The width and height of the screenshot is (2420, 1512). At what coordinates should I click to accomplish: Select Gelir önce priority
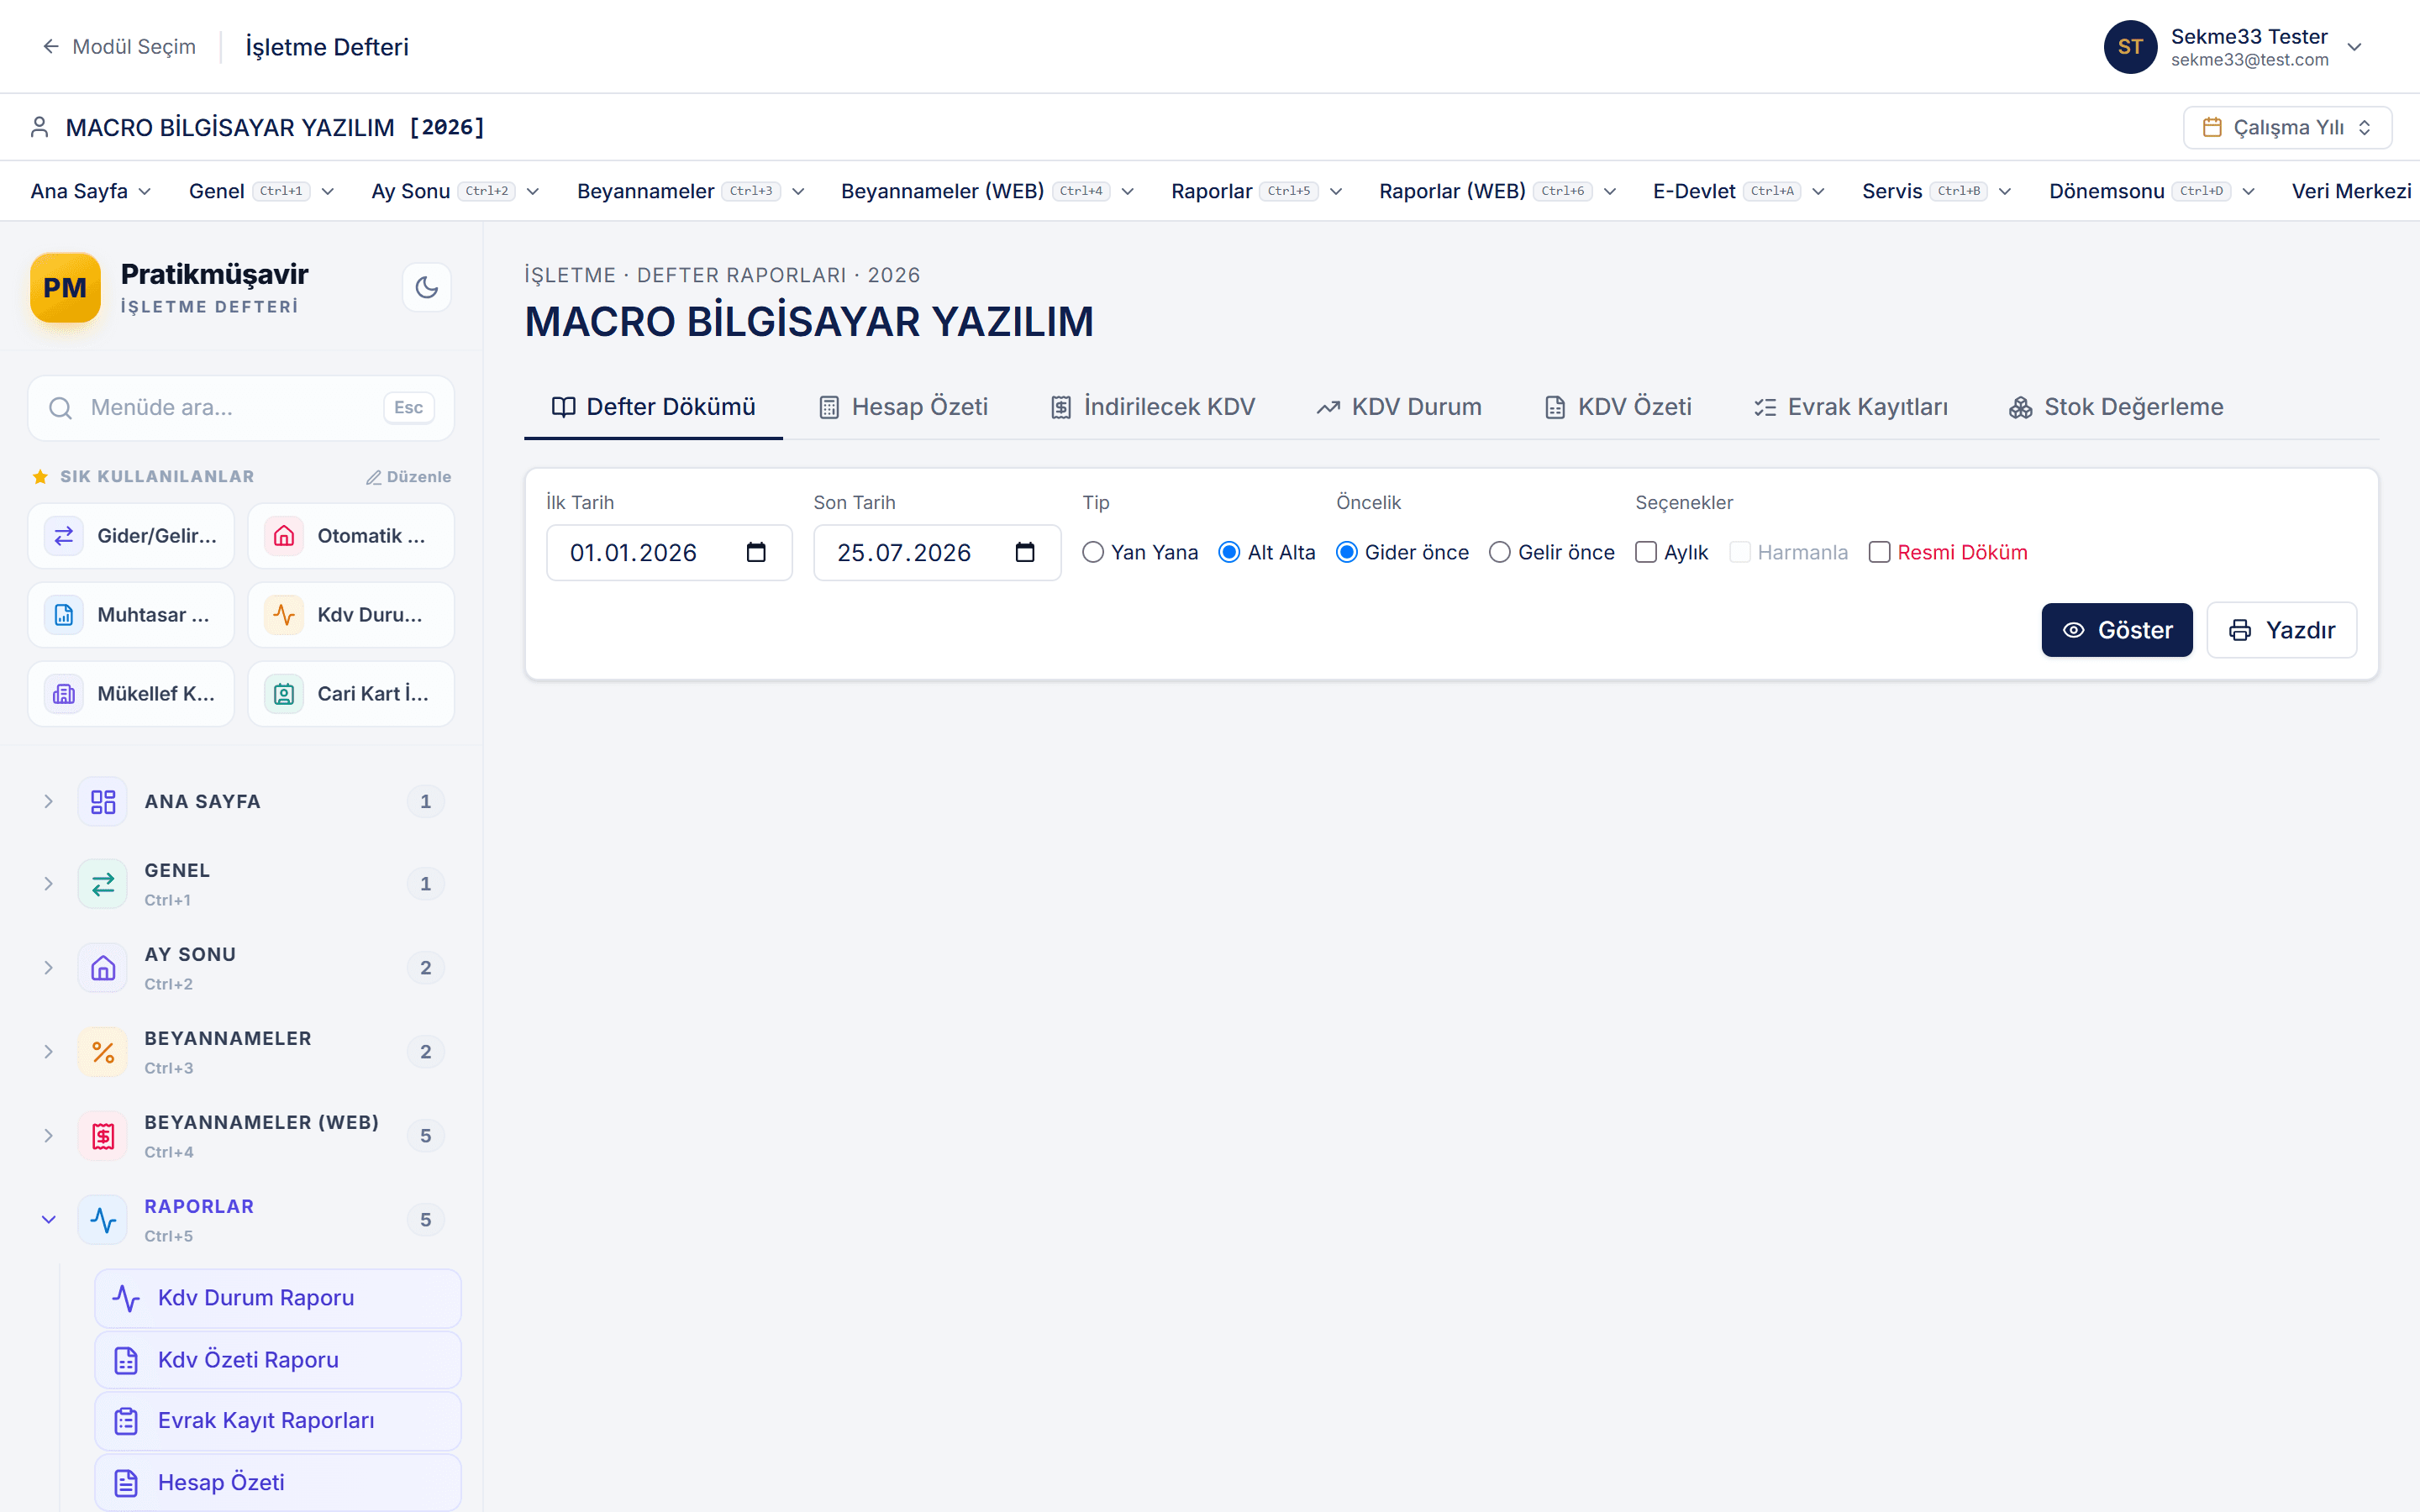click(x=1500, y=552)
